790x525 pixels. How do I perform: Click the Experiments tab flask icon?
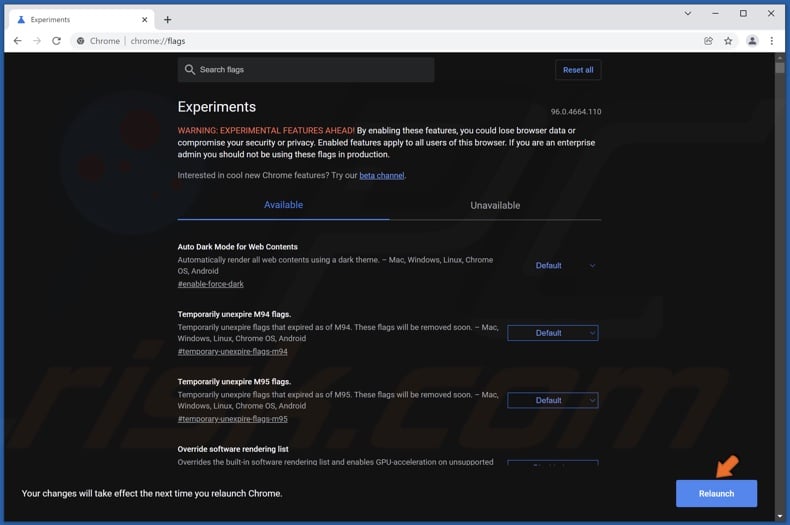pos(21,20)
